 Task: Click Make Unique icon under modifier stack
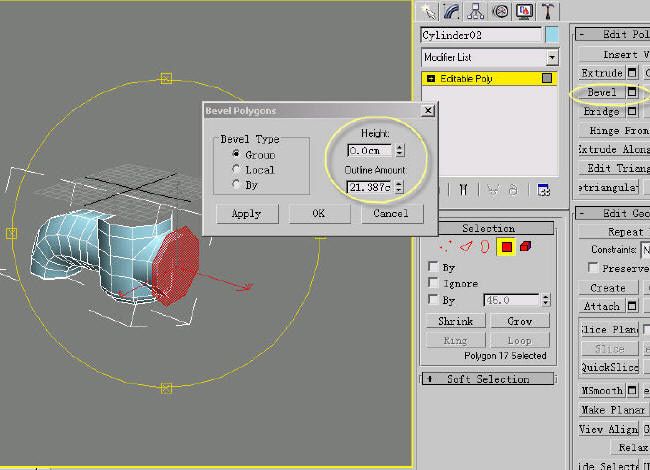coord(493,190)
